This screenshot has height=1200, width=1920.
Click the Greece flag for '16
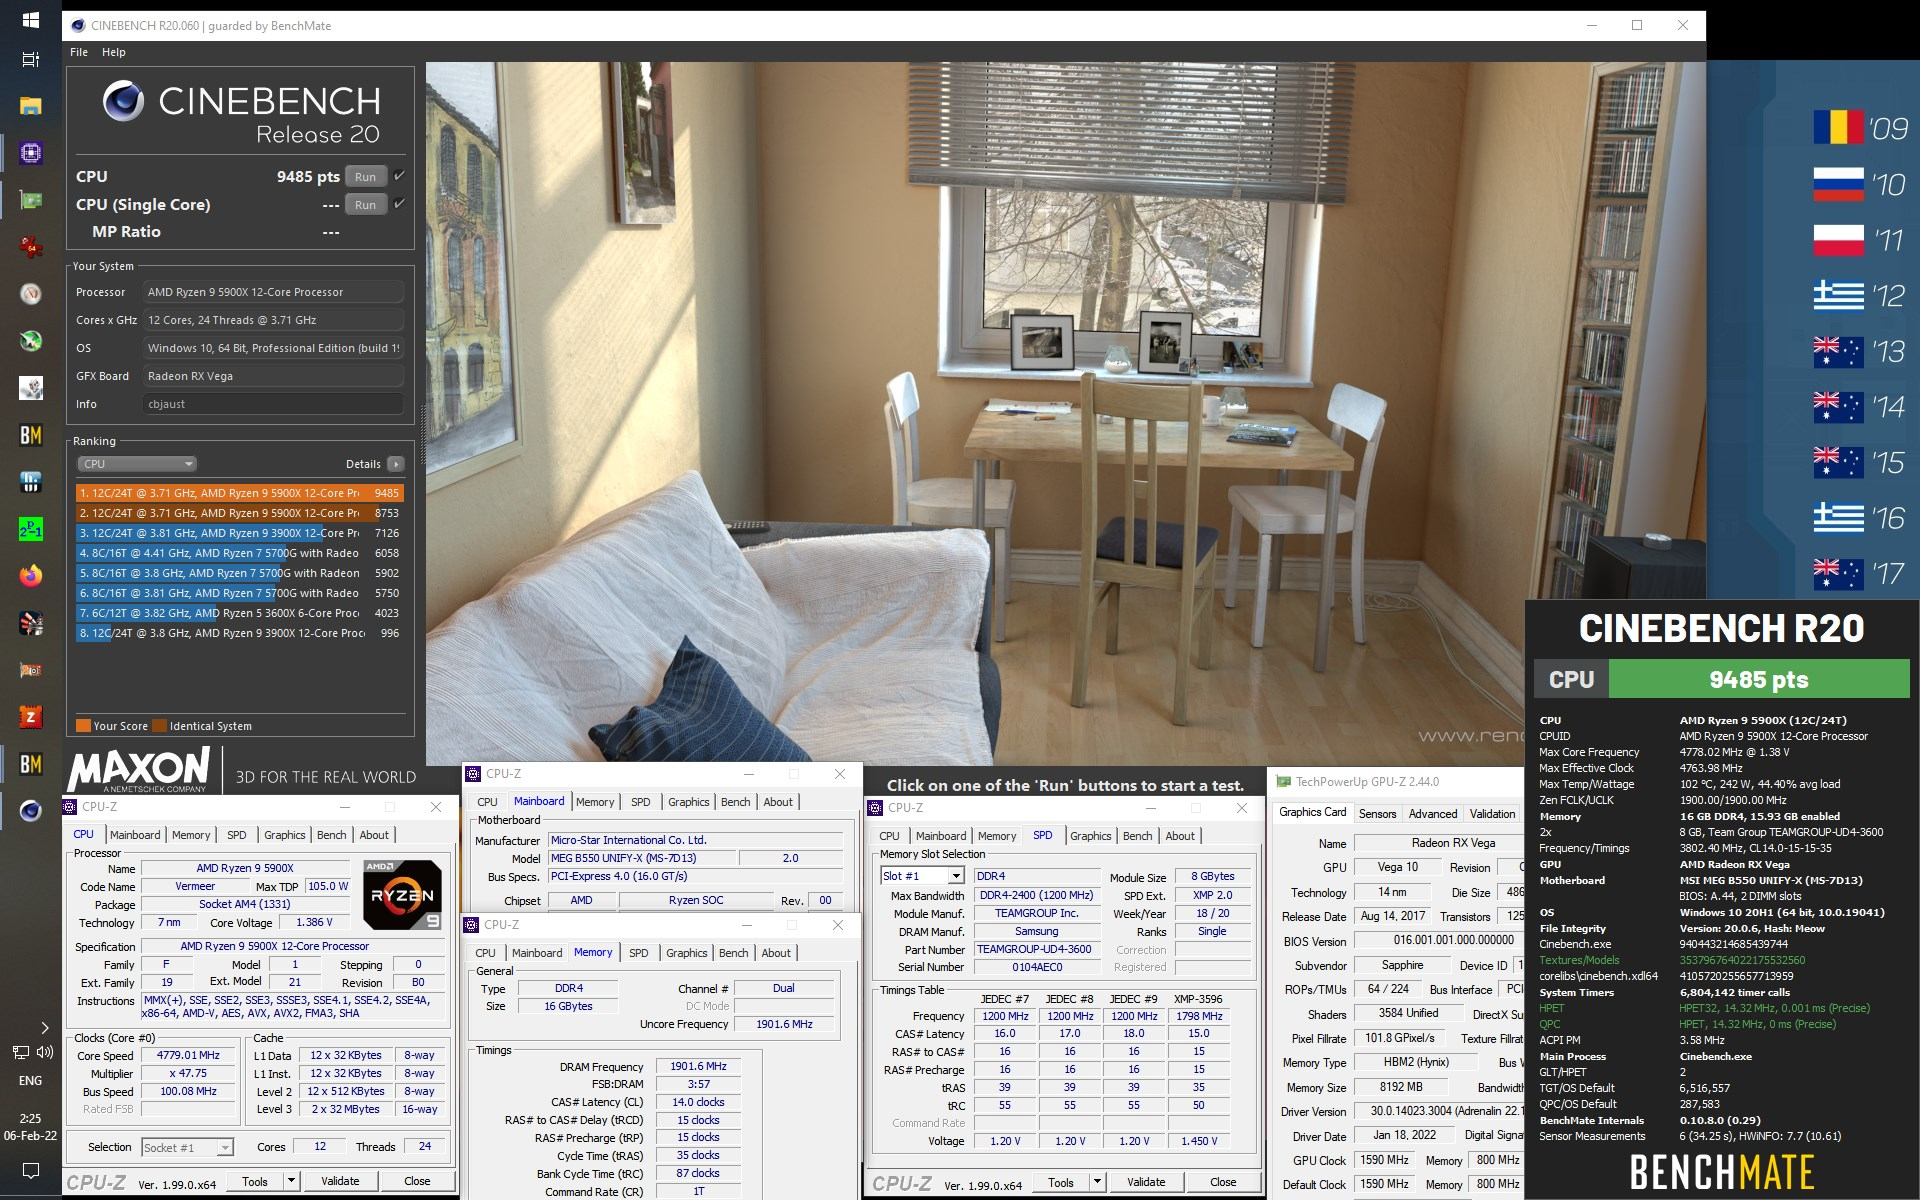click(x=1839, y=518)
